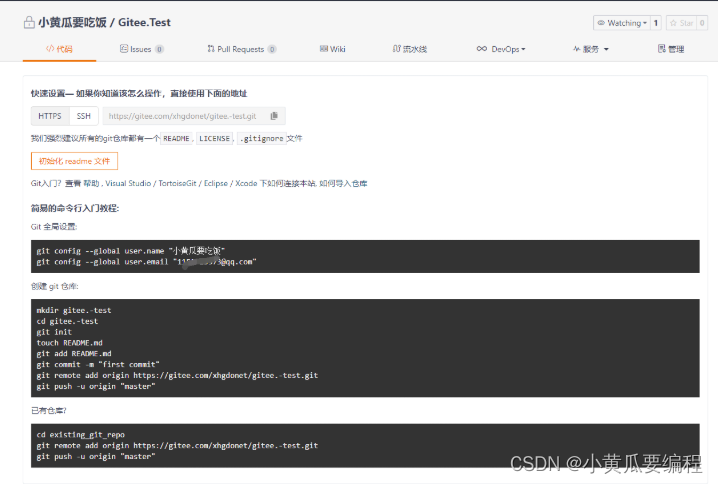Expand the DevOps dropdown menu
The height and width of the screenshot is (484, 718).
(x=502, y=49)
